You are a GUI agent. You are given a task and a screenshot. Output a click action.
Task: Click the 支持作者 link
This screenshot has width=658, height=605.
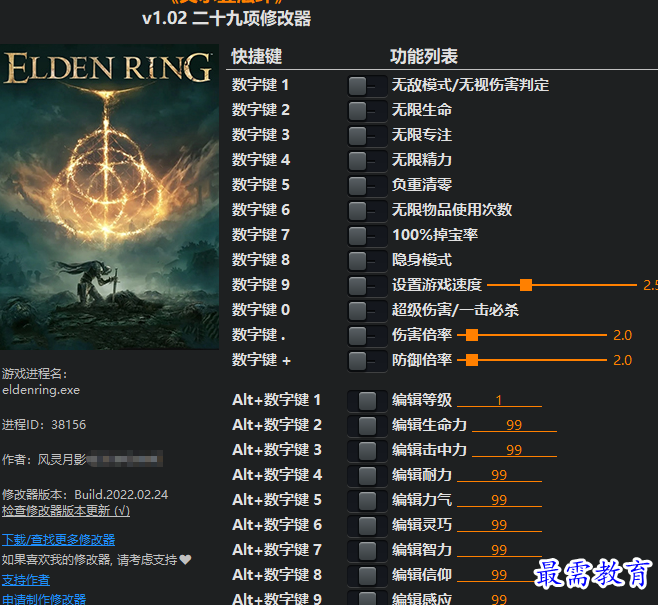[x=26, y=580]
